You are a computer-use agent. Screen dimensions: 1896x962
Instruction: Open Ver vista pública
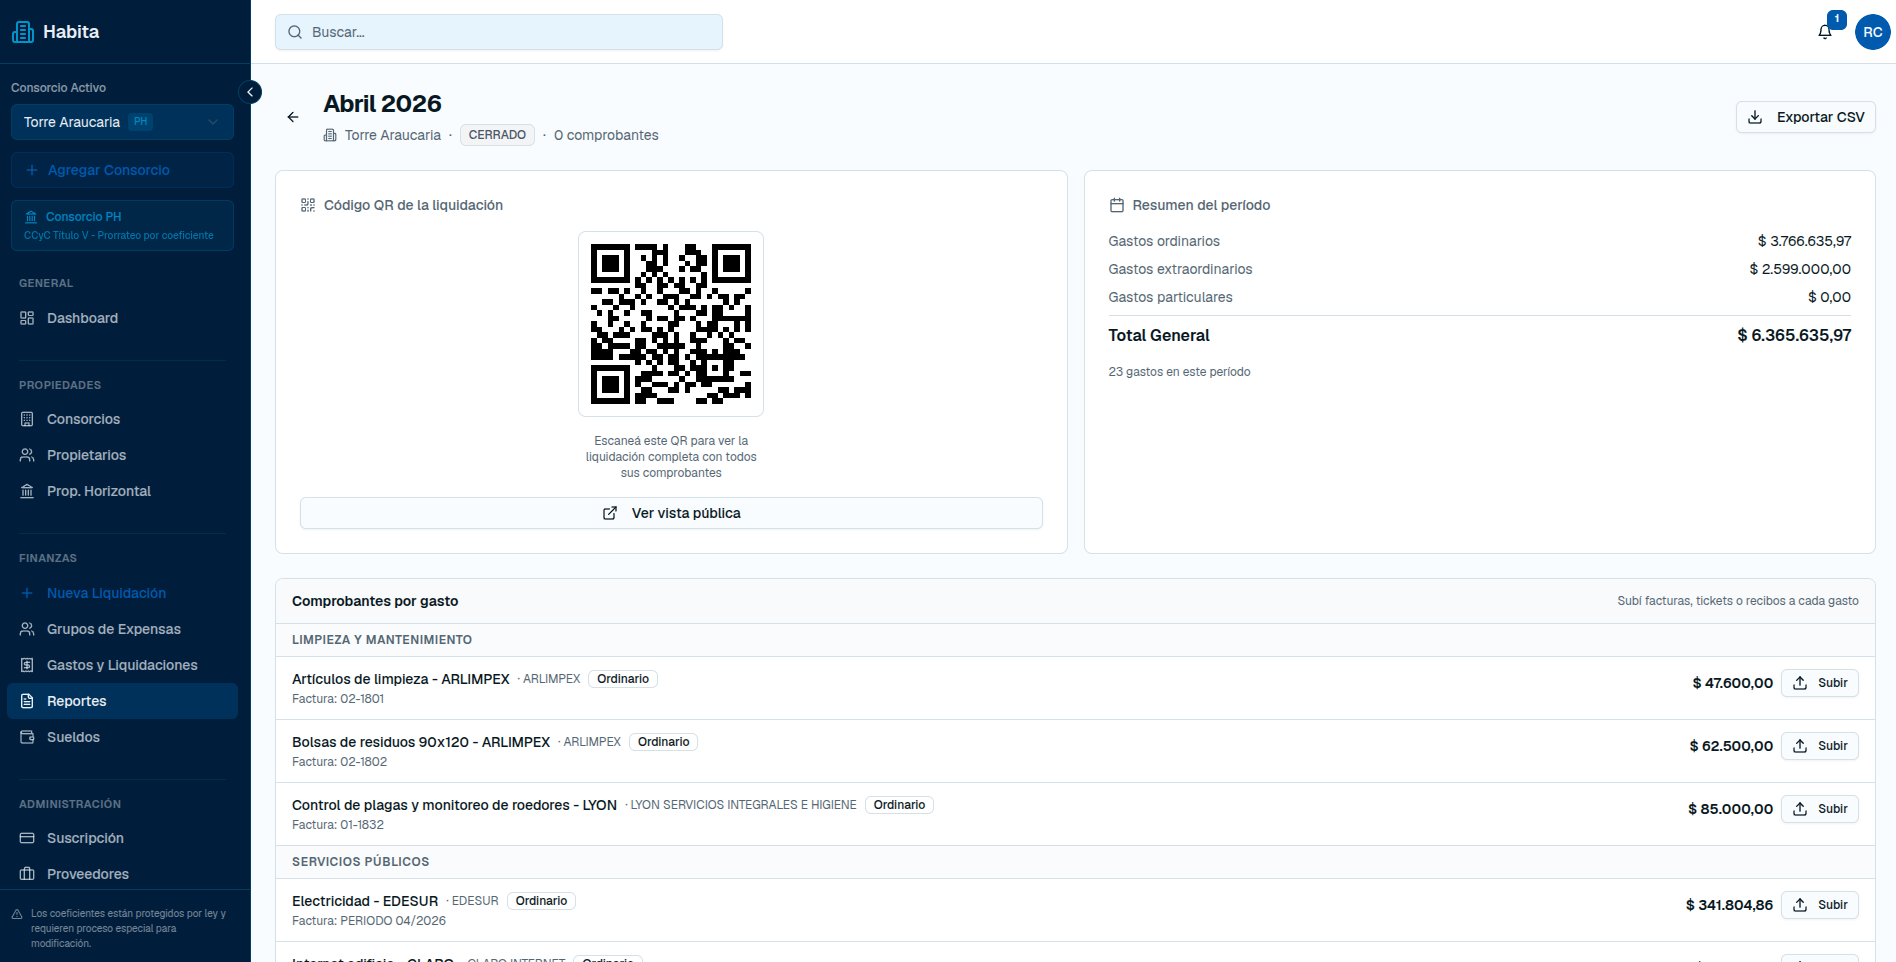click(671, 513)
